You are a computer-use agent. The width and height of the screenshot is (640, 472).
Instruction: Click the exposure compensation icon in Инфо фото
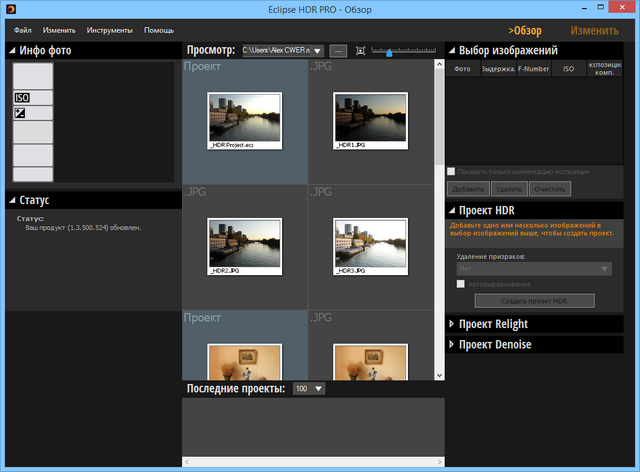21,113
